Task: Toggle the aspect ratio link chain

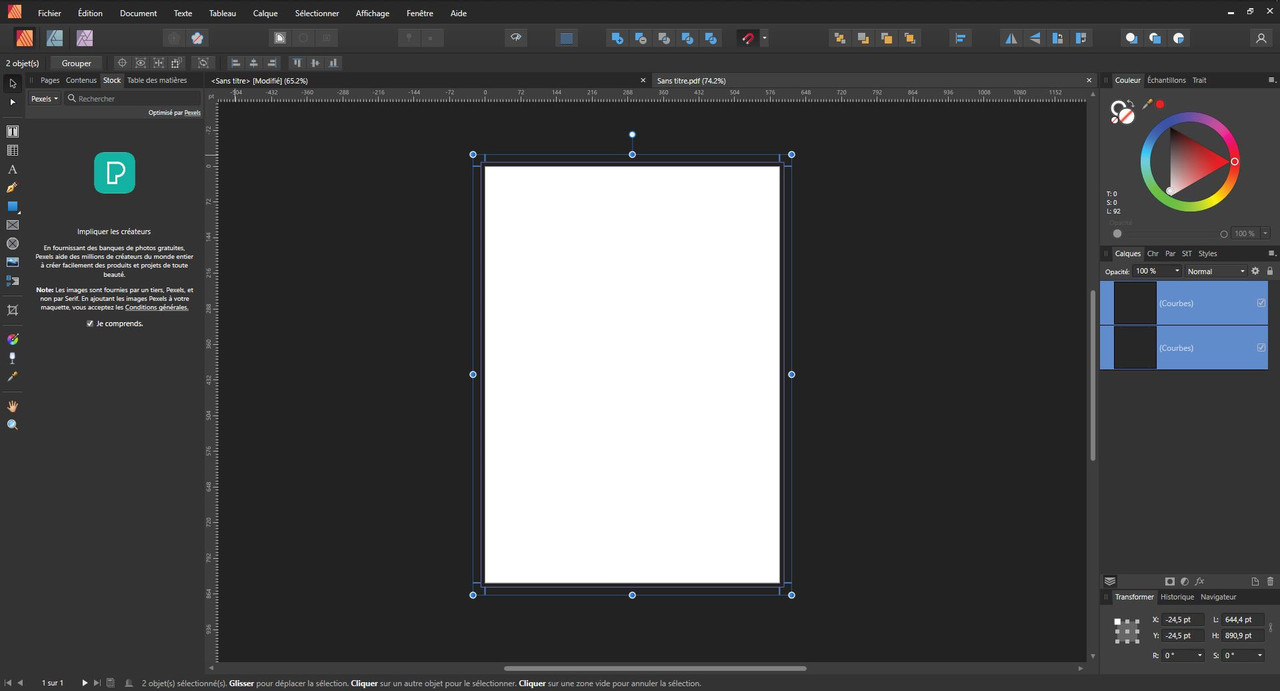Action: (x=1271, y=628)
